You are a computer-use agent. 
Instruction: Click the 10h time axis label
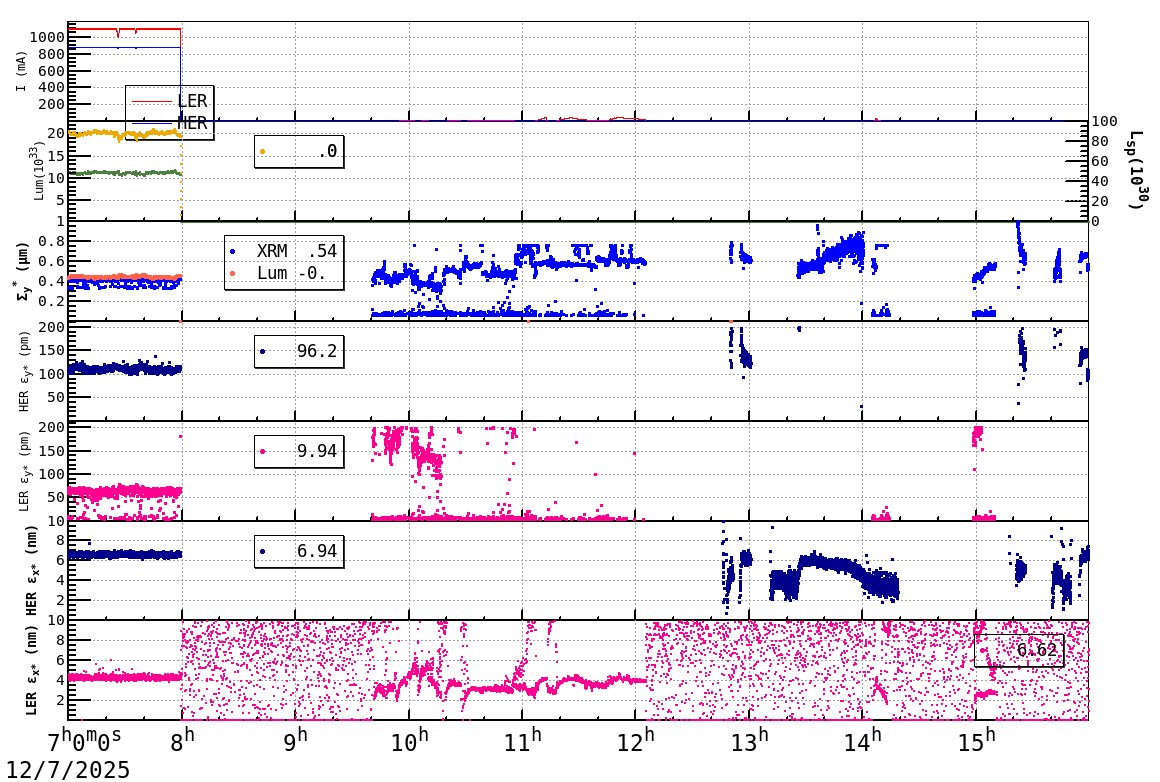coord(409,739)
